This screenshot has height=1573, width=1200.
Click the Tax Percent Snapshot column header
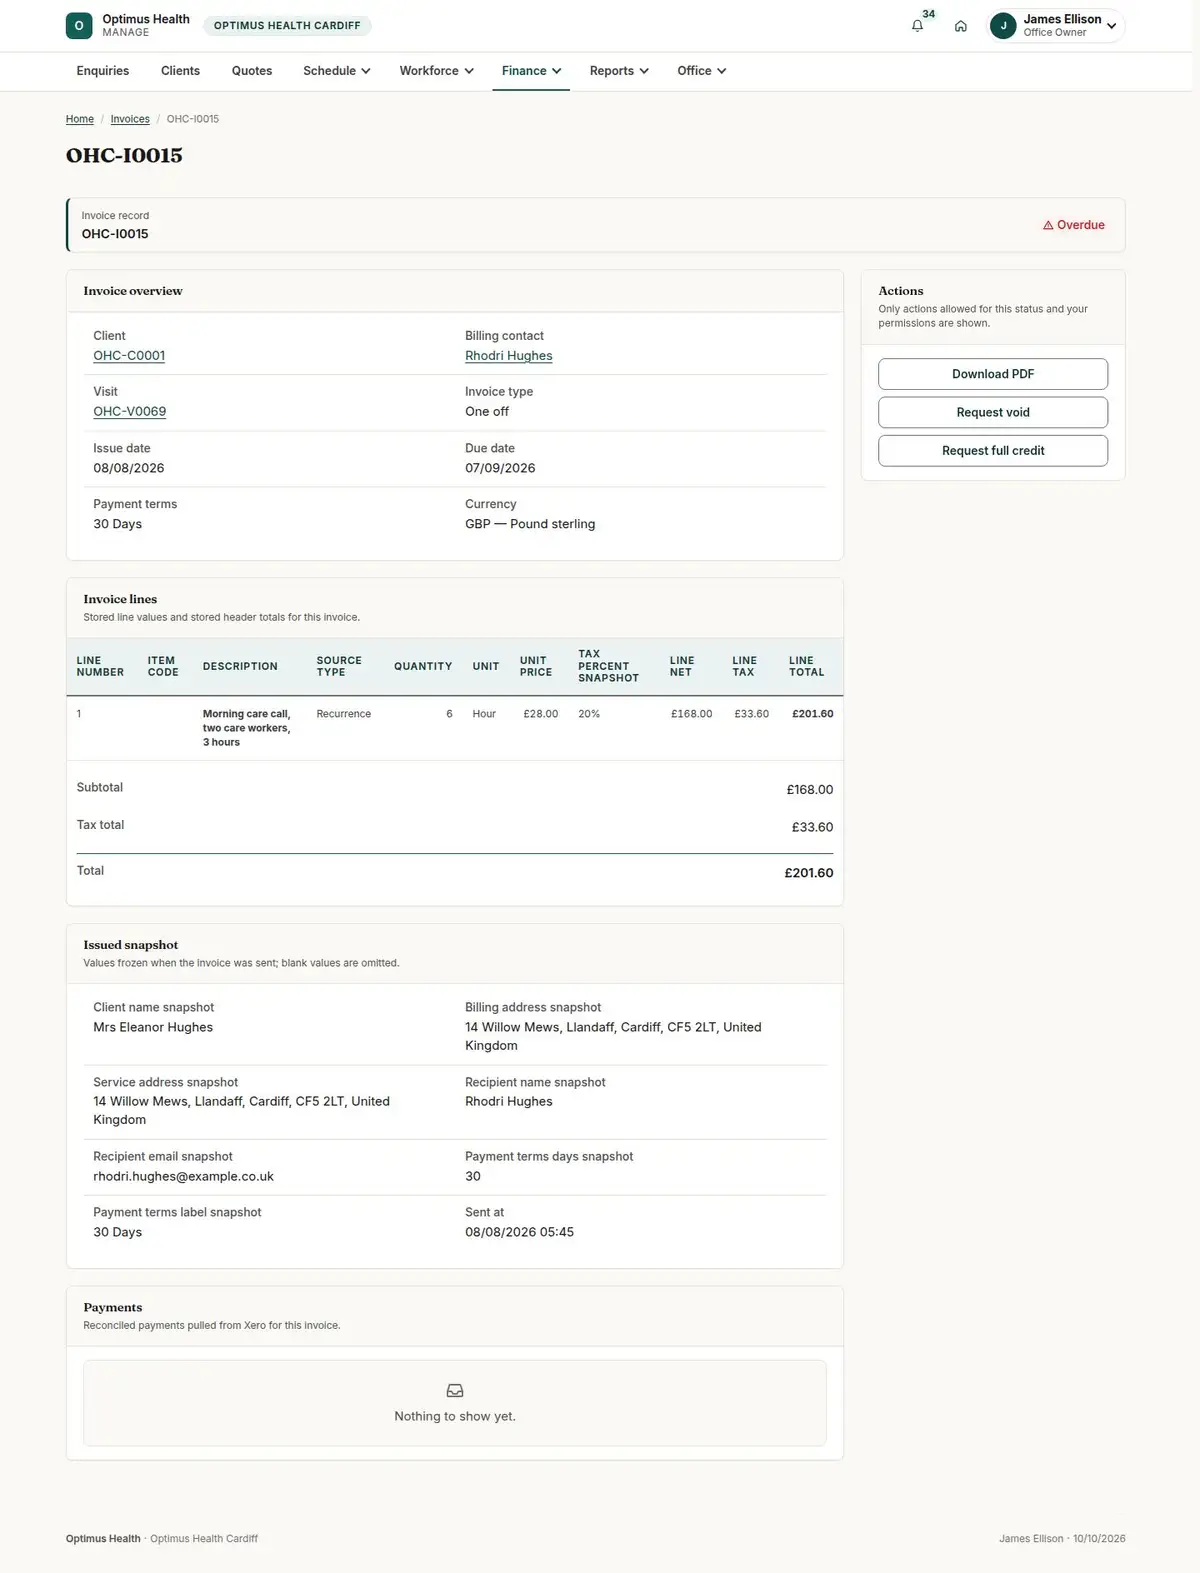(608, 666)
